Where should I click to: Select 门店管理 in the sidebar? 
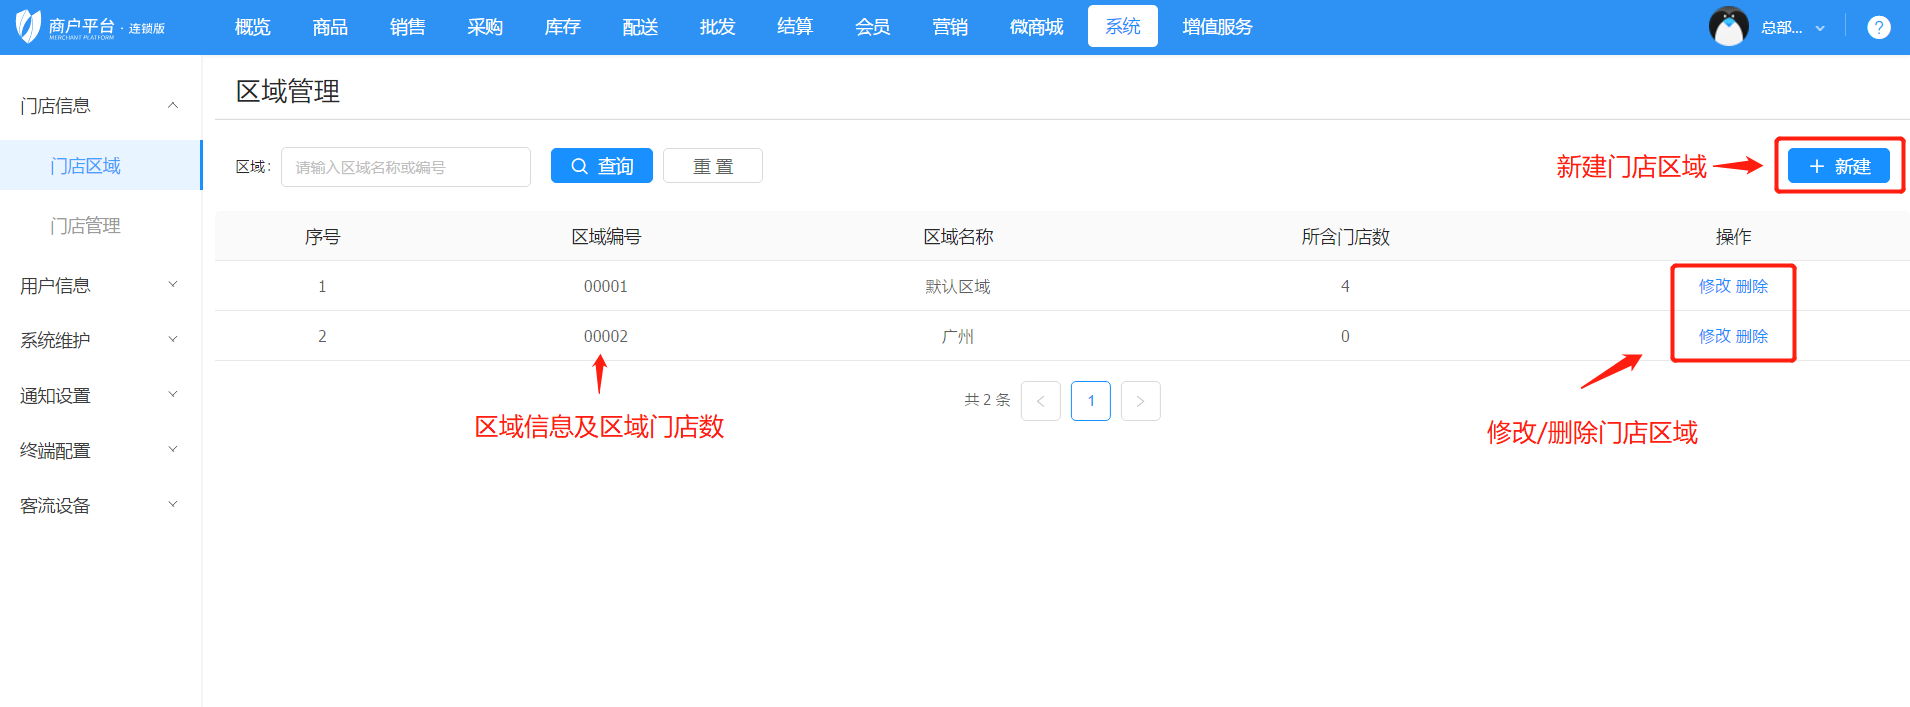[x=86, y=226]
